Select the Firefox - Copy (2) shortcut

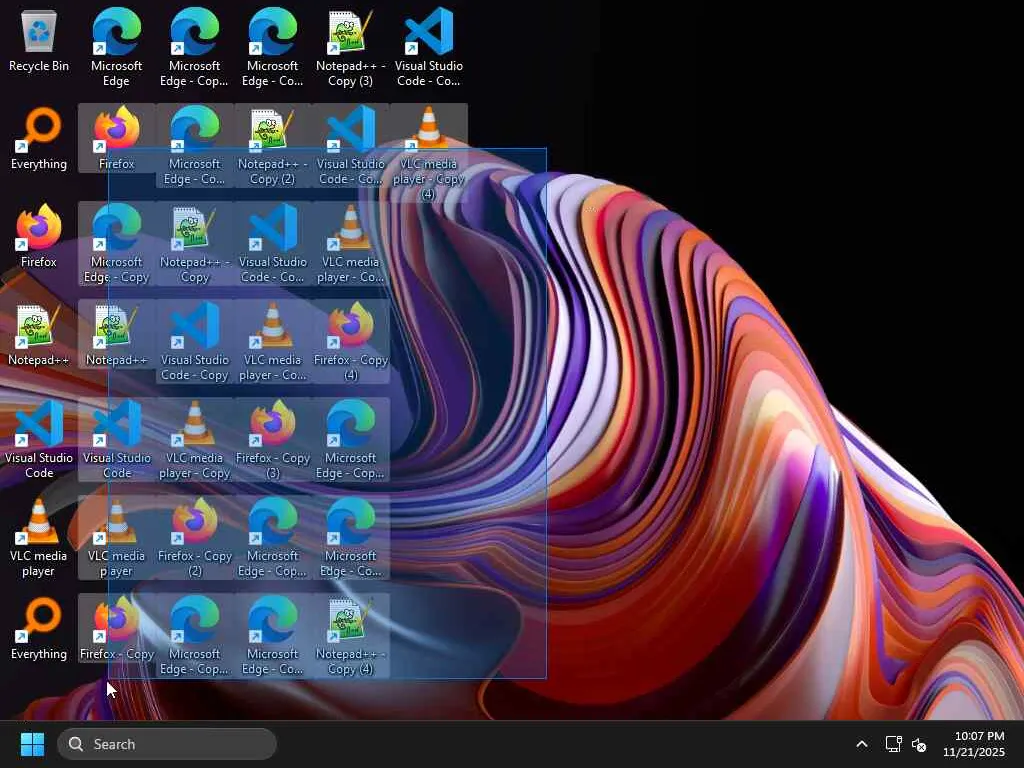point(195,537)
